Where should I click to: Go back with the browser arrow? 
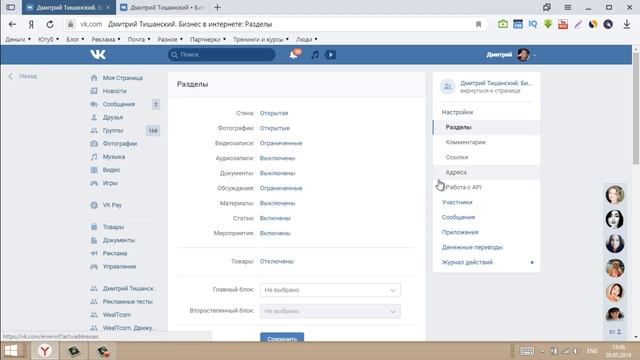click(x=12, y=24)
